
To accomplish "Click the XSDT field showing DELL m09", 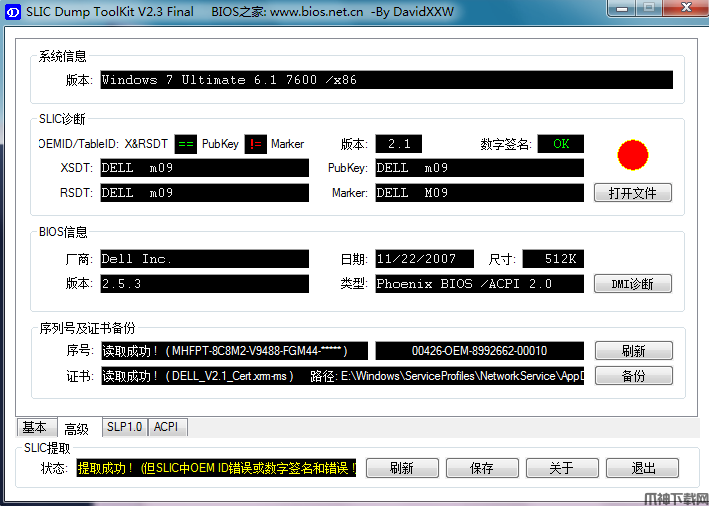I will coord(204,168).
